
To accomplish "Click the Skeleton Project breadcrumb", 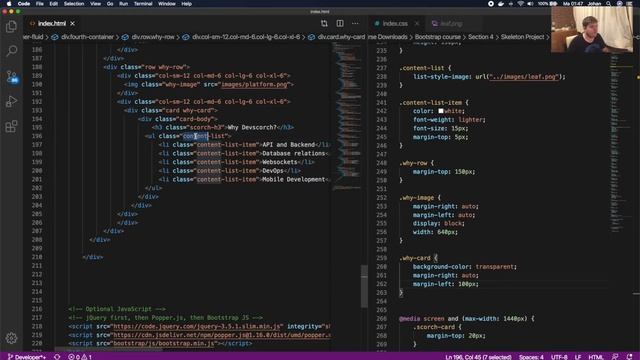I will pyautogui.click(x=522, y=37).
